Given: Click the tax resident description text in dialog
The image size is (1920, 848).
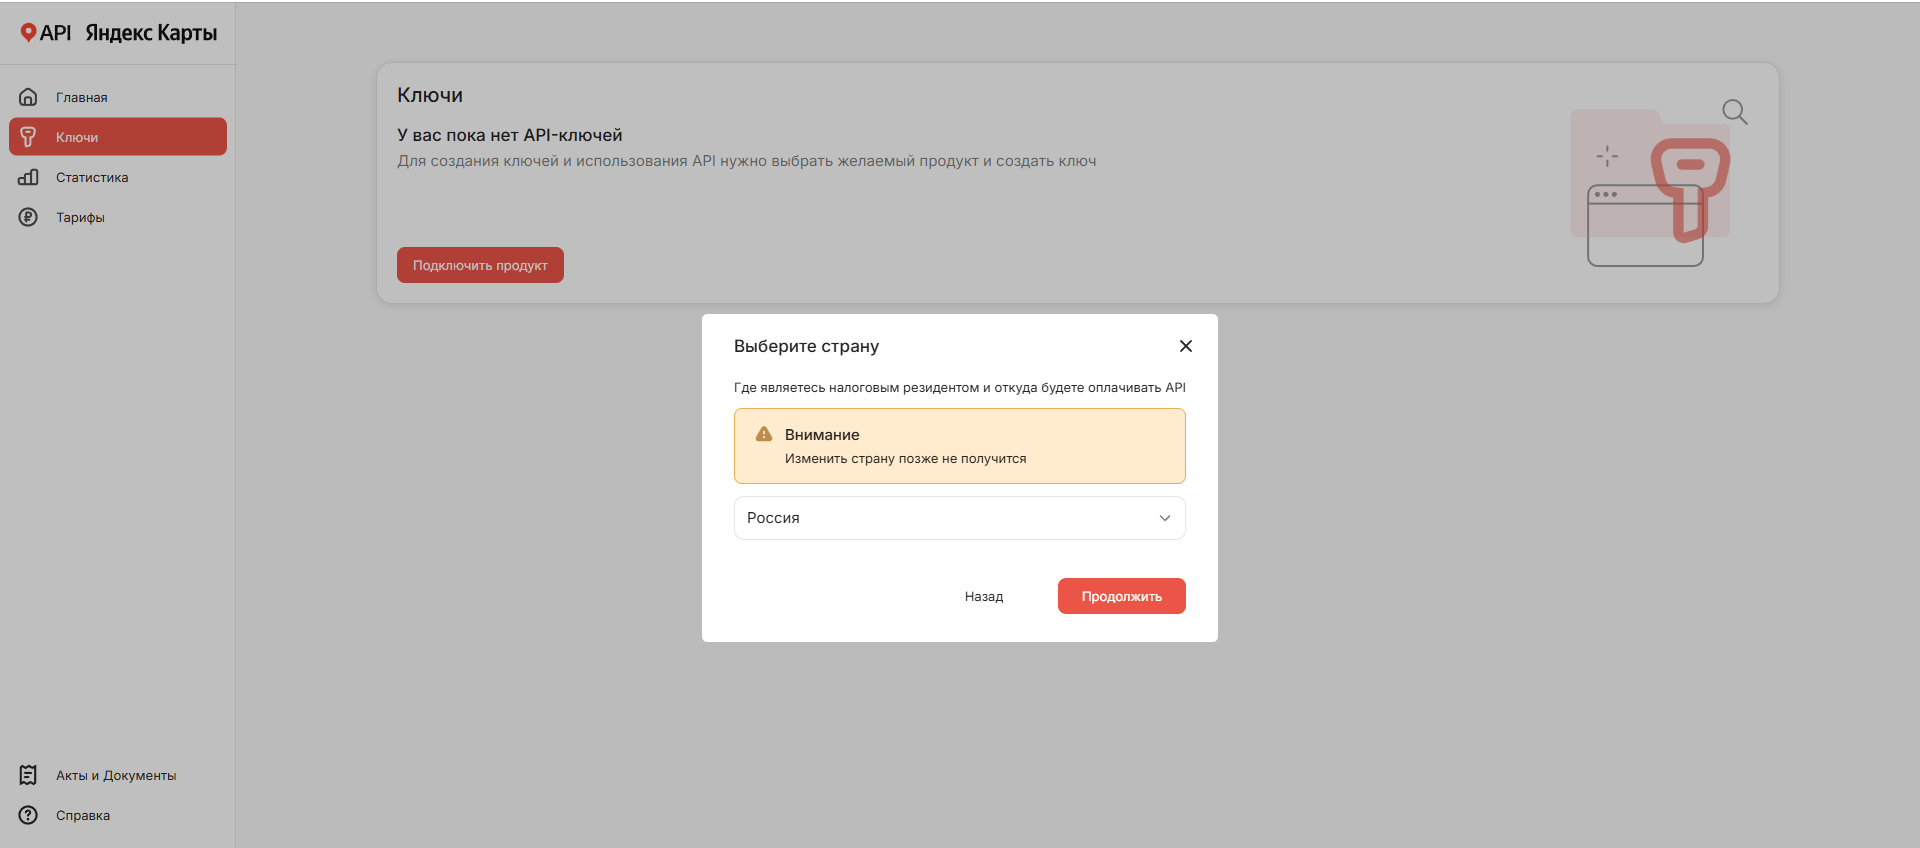Looking at the screenshot, I should [x=960, y=388].
